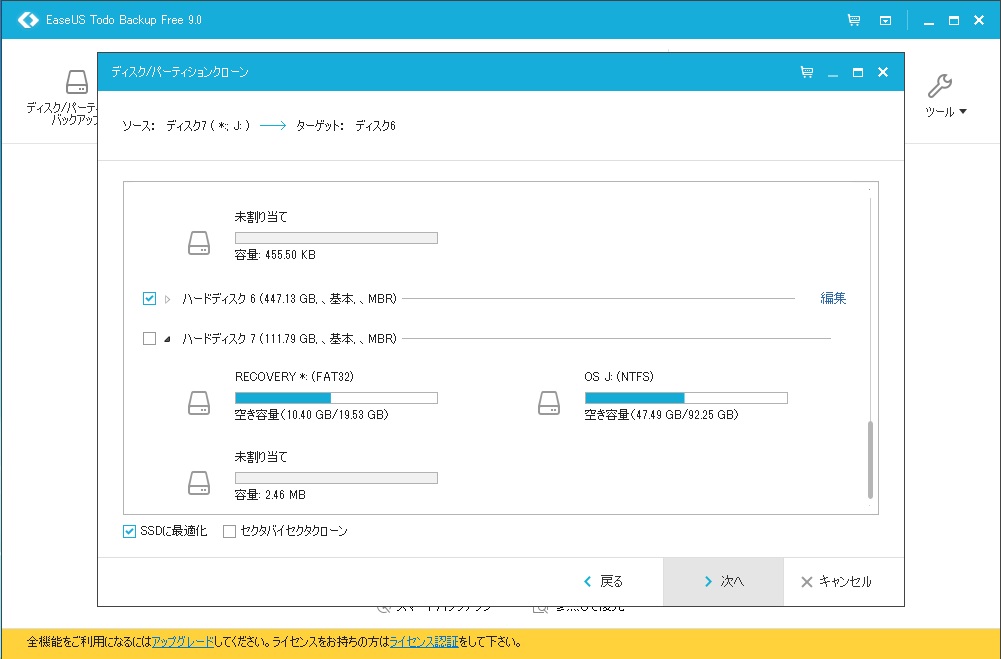Click 編集 link for hard disk 6
This screenshot has width=1001, height=659.
(x=833, y=298)
